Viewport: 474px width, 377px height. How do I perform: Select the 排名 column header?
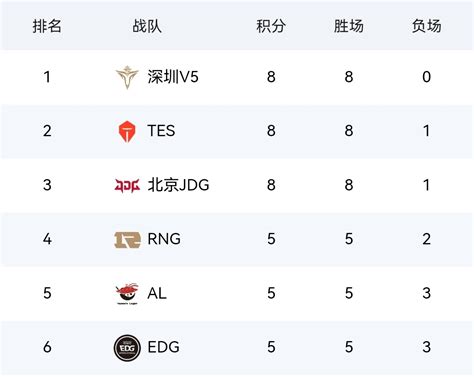(47, 26)
